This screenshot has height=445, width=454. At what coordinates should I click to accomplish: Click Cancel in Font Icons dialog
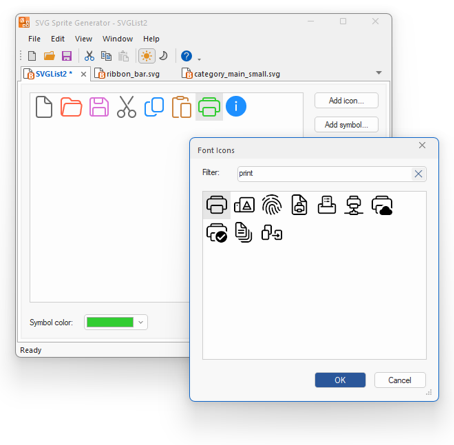(400, 380)
